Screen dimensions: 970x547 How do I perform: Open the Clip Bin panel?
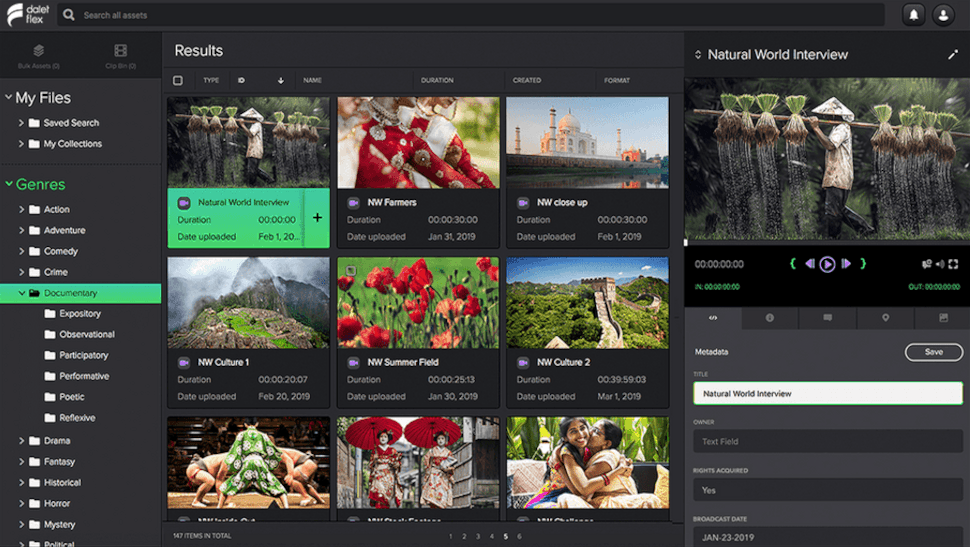point(121,56)
